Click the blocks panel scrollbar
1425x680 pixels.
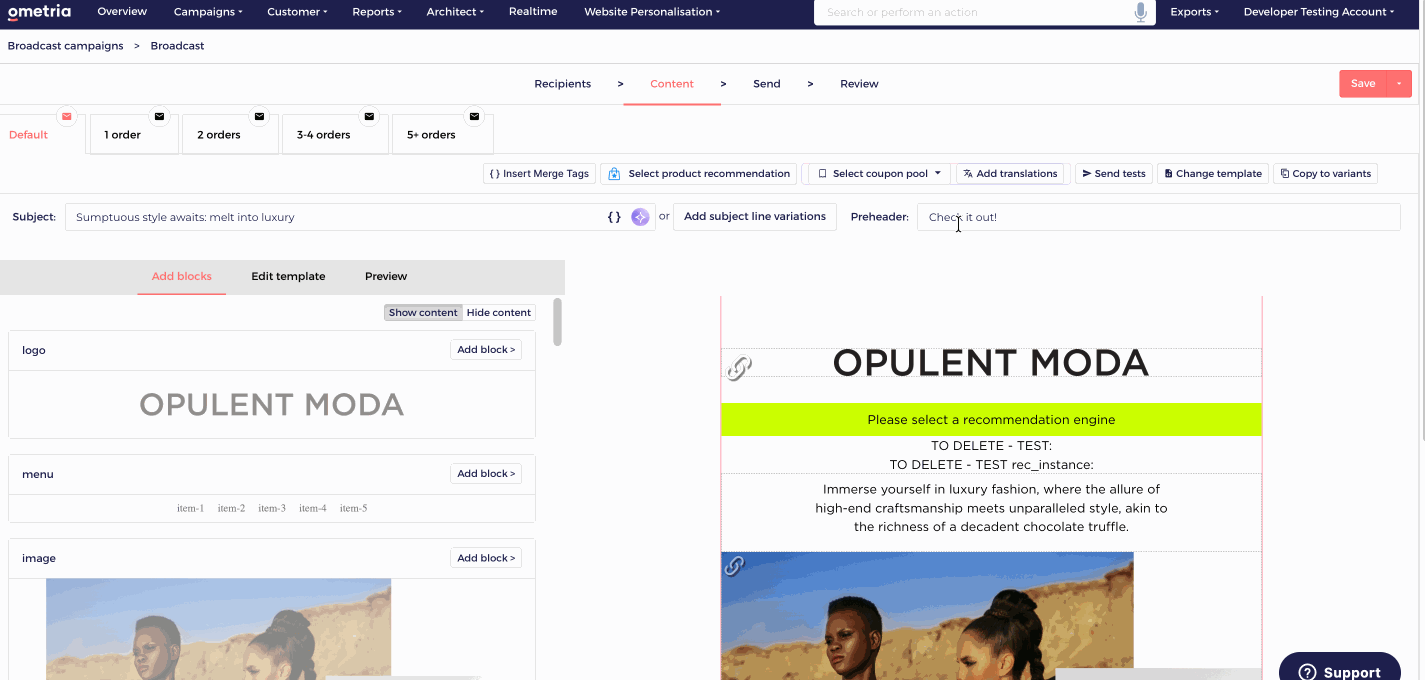[x=557, y=322]
